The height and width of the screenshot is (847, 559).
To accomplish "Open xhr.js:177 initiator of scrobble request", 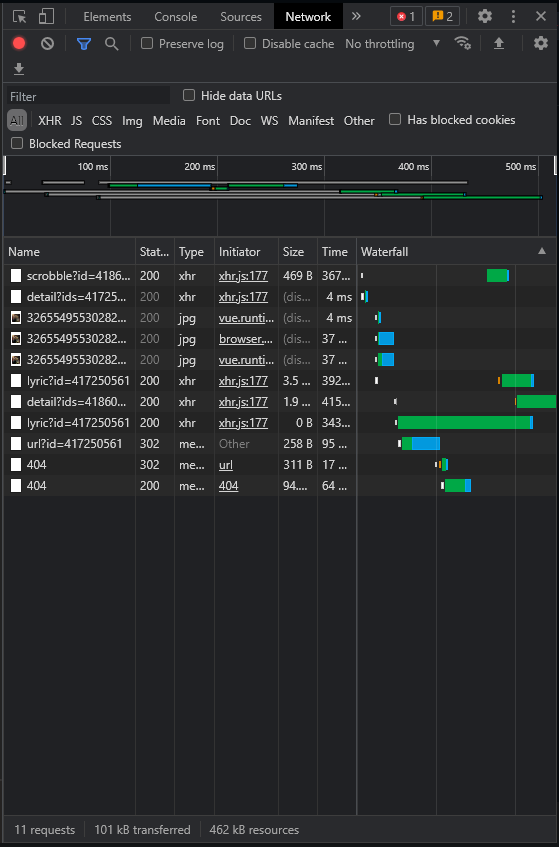I will [x=243, y=275].
